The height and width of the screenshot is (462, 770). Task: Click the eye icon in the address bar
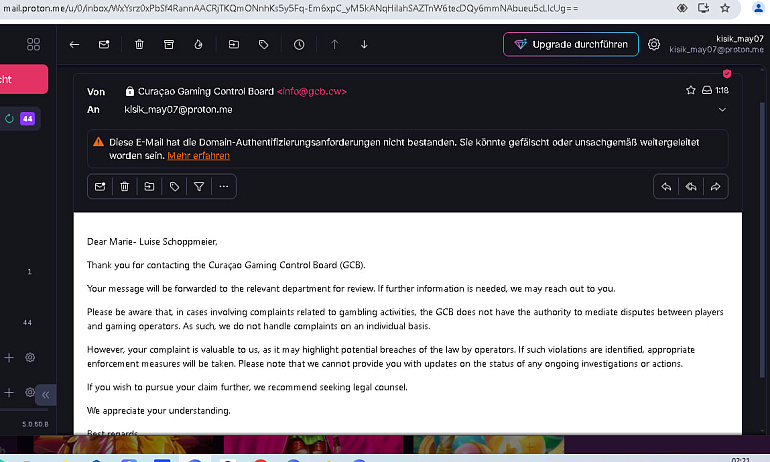[682, 8]
